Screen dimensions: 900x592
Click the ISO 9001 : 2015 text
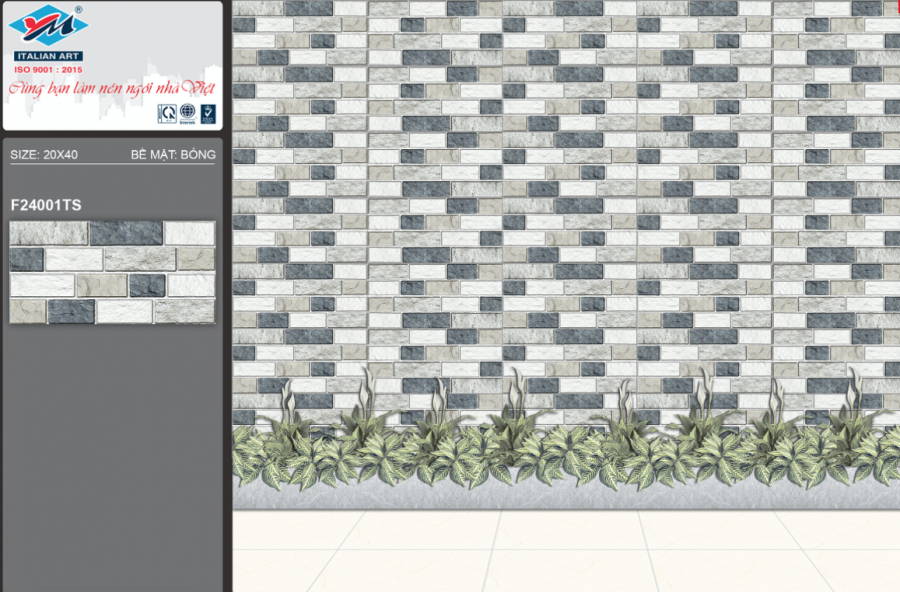[x=48, y=70]
